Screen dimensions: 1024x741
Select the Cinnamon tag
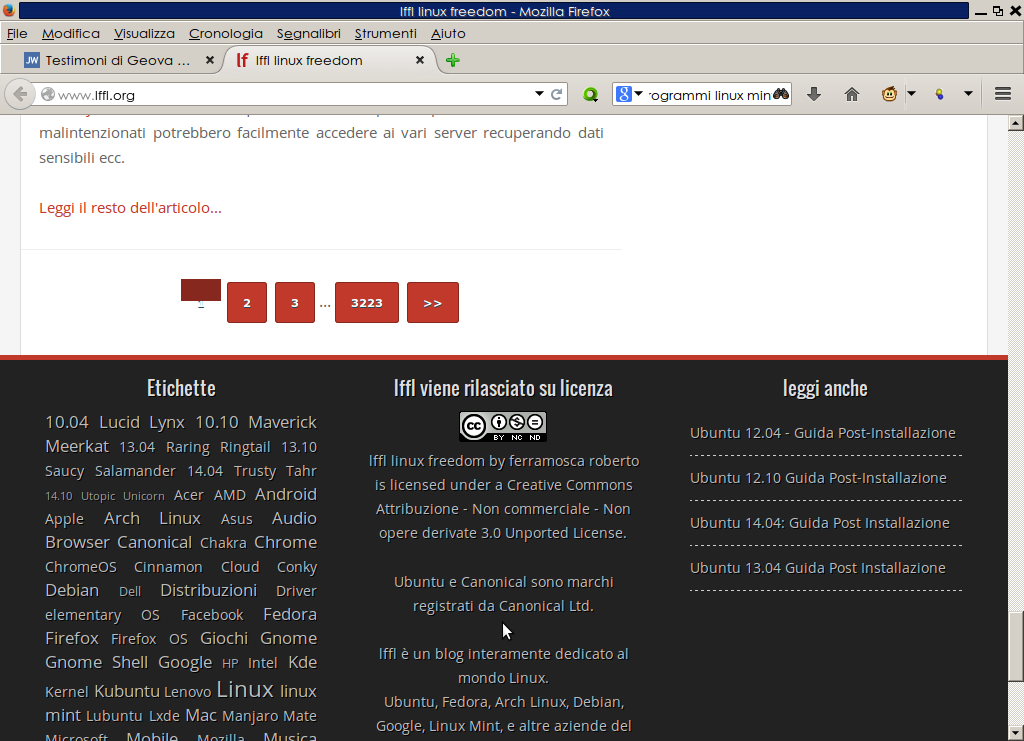click(168, 567)
